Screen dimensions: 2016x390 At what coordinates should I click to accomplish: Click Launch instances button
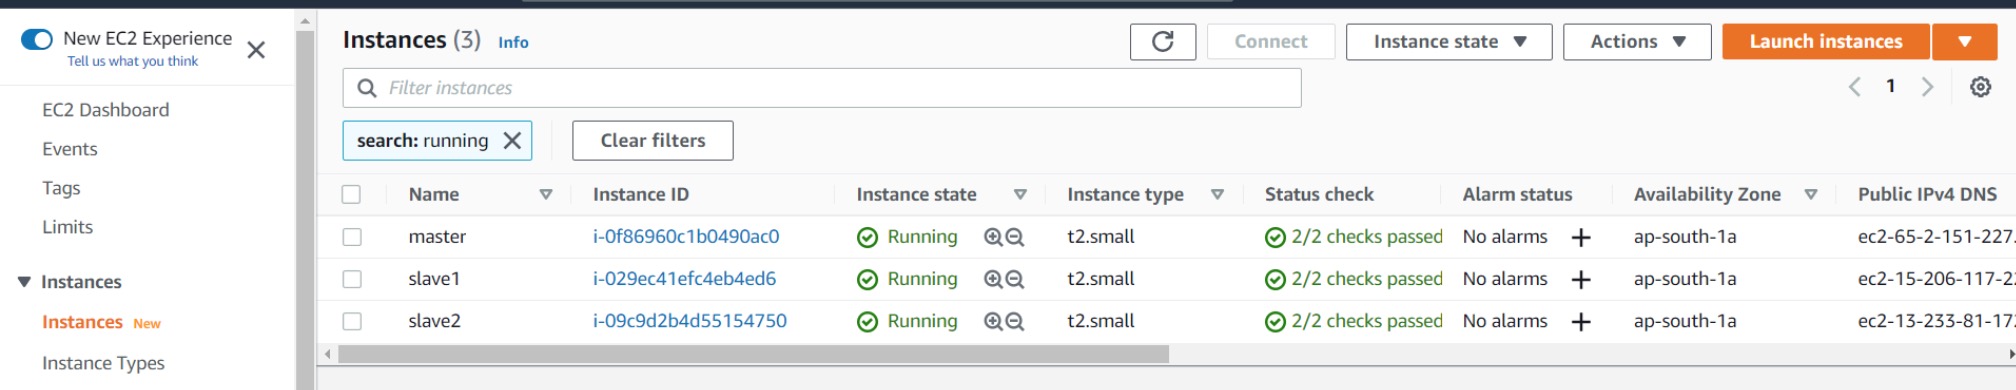(x=1825, y=41)
